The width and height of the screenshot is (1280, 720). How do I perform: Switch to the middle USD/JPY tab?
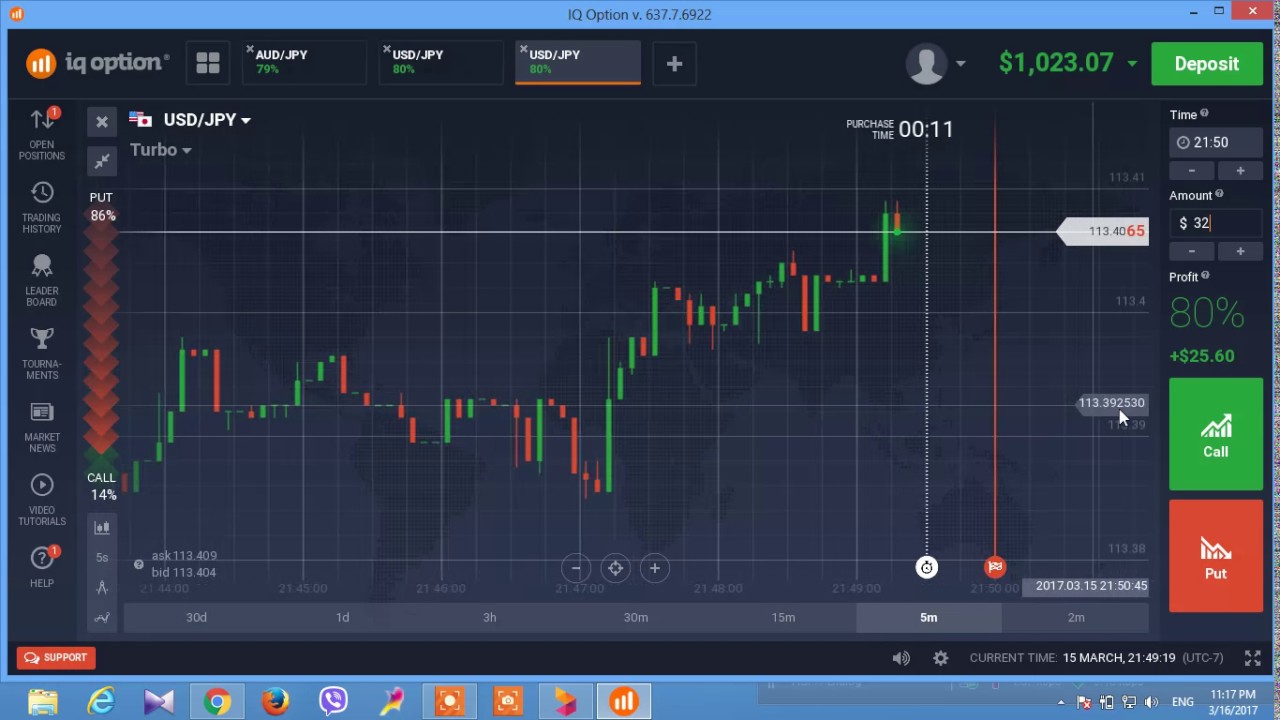442,63
